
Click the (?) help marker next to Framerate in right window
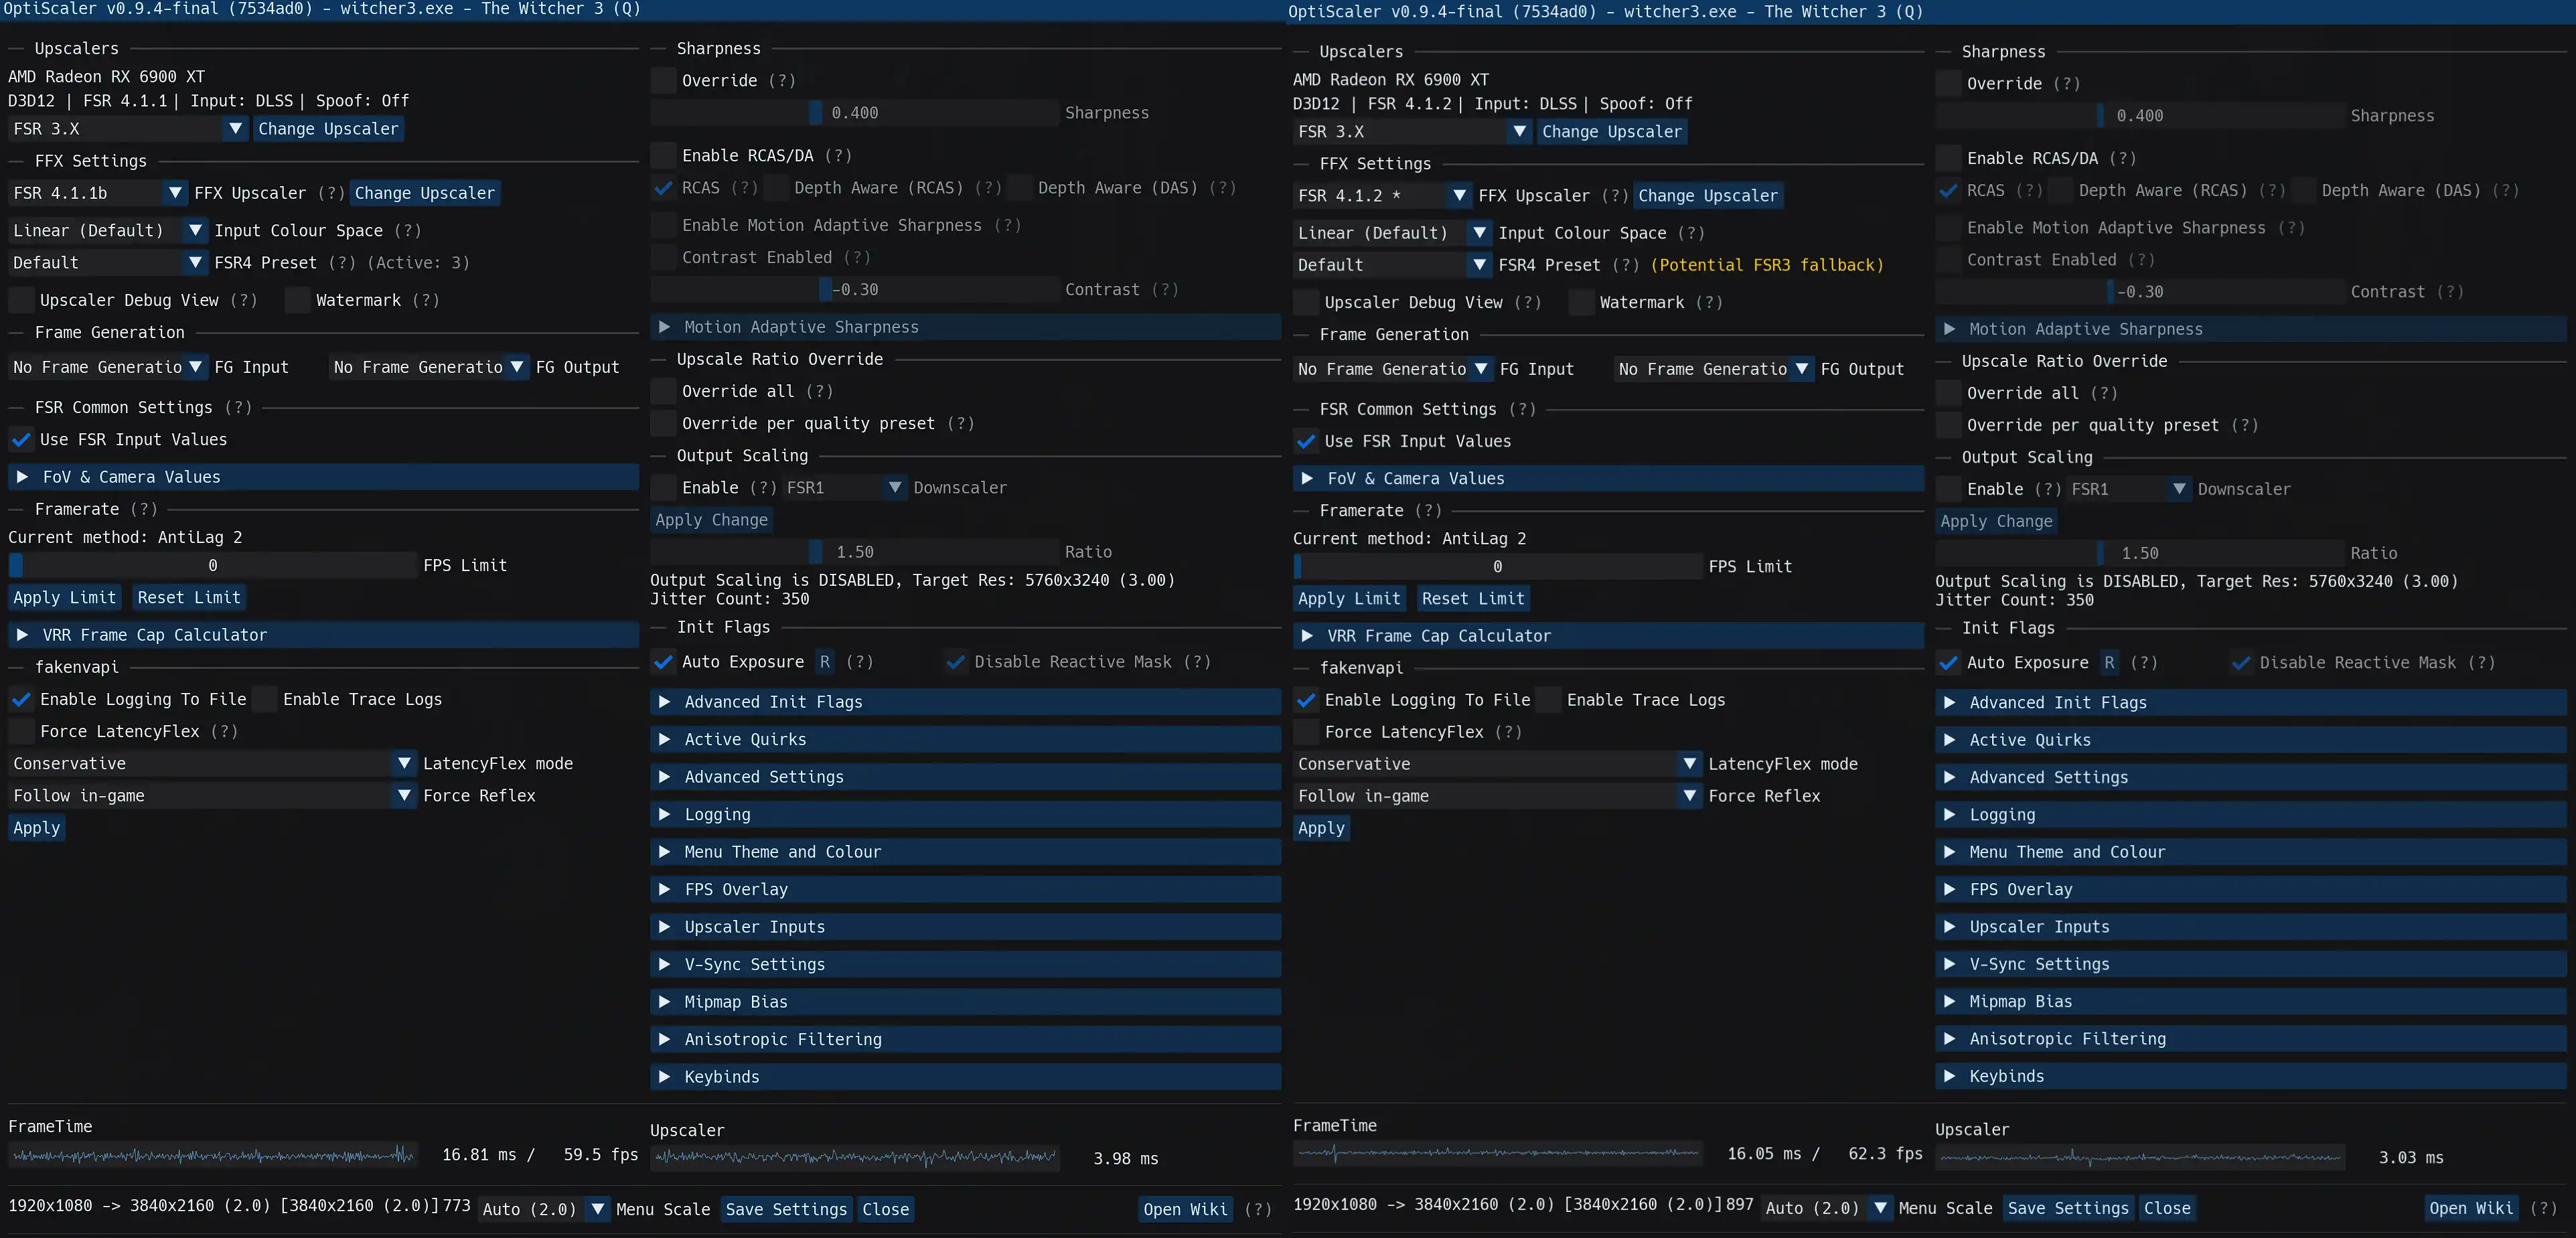coord(1428,511)
